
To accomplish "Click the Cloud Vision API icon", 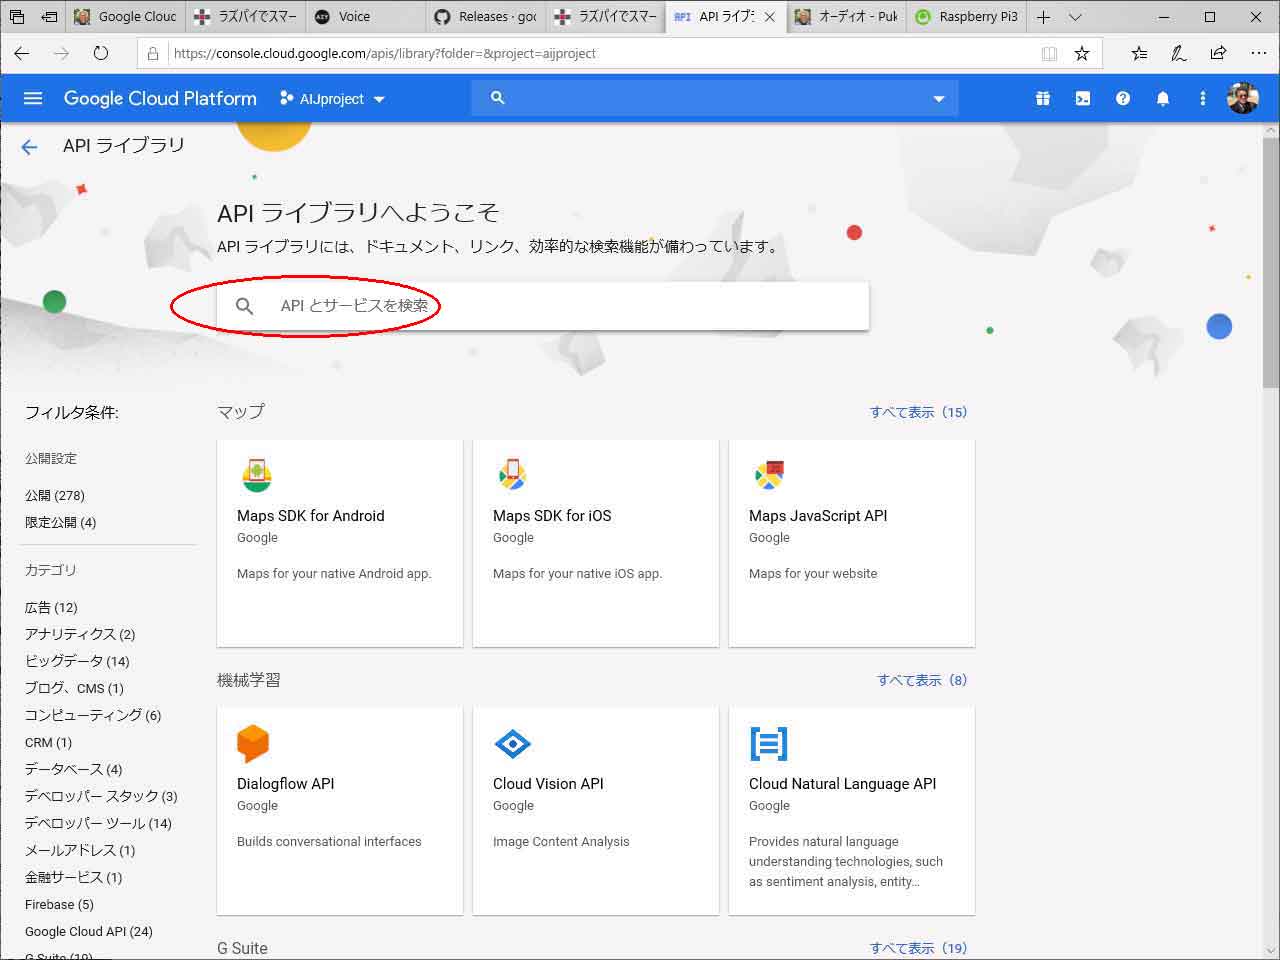I will click(x=513, y=743).
